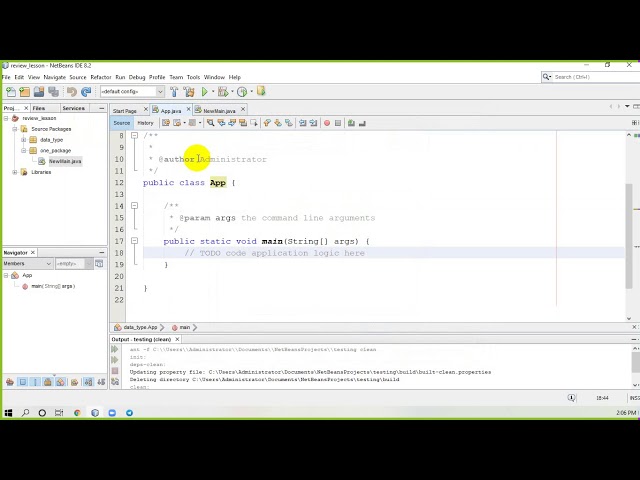
Task: Click the Start Macro Recording red circle icon
Action: click(x=327, y=123)
